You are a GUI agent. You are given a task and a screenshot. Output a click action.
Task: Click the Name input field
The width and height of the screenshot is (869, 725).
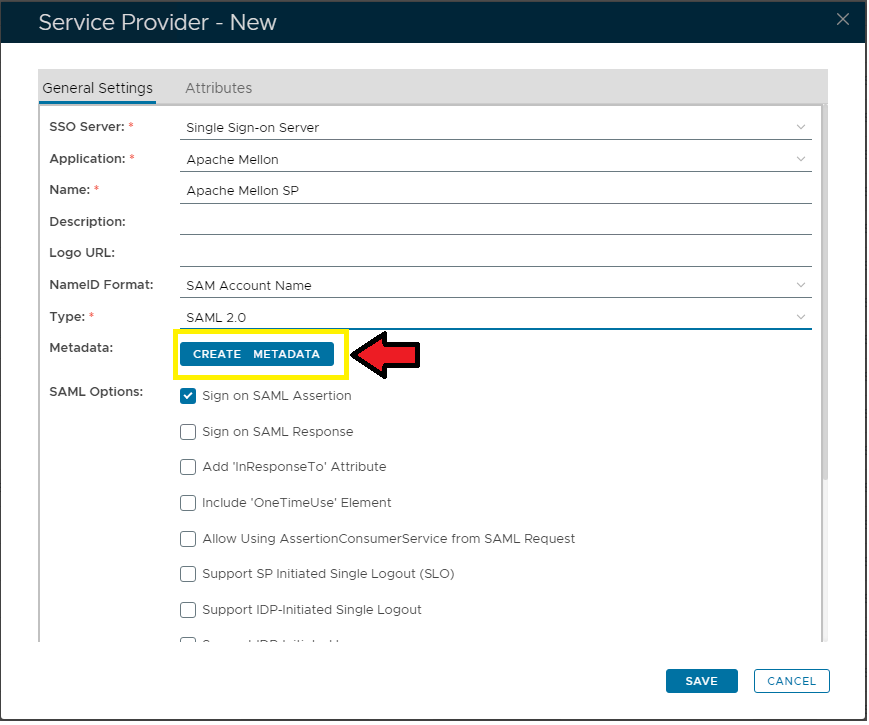pos(495,190)
